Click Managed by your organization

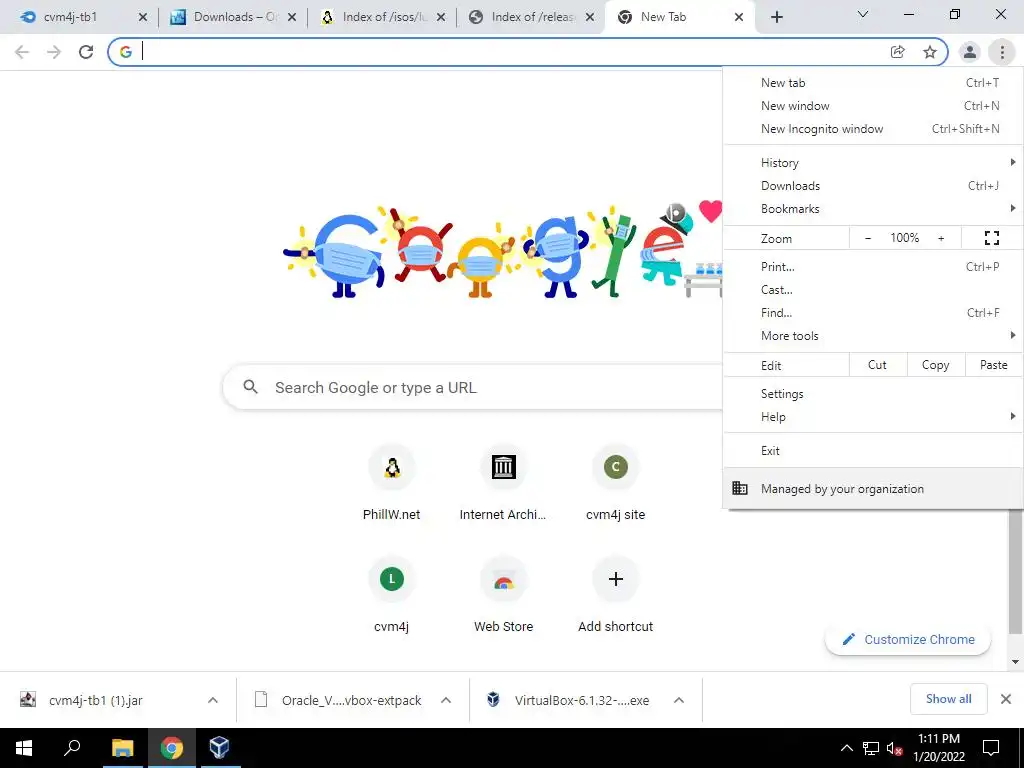pyautogui.click(x=873, y=488)
